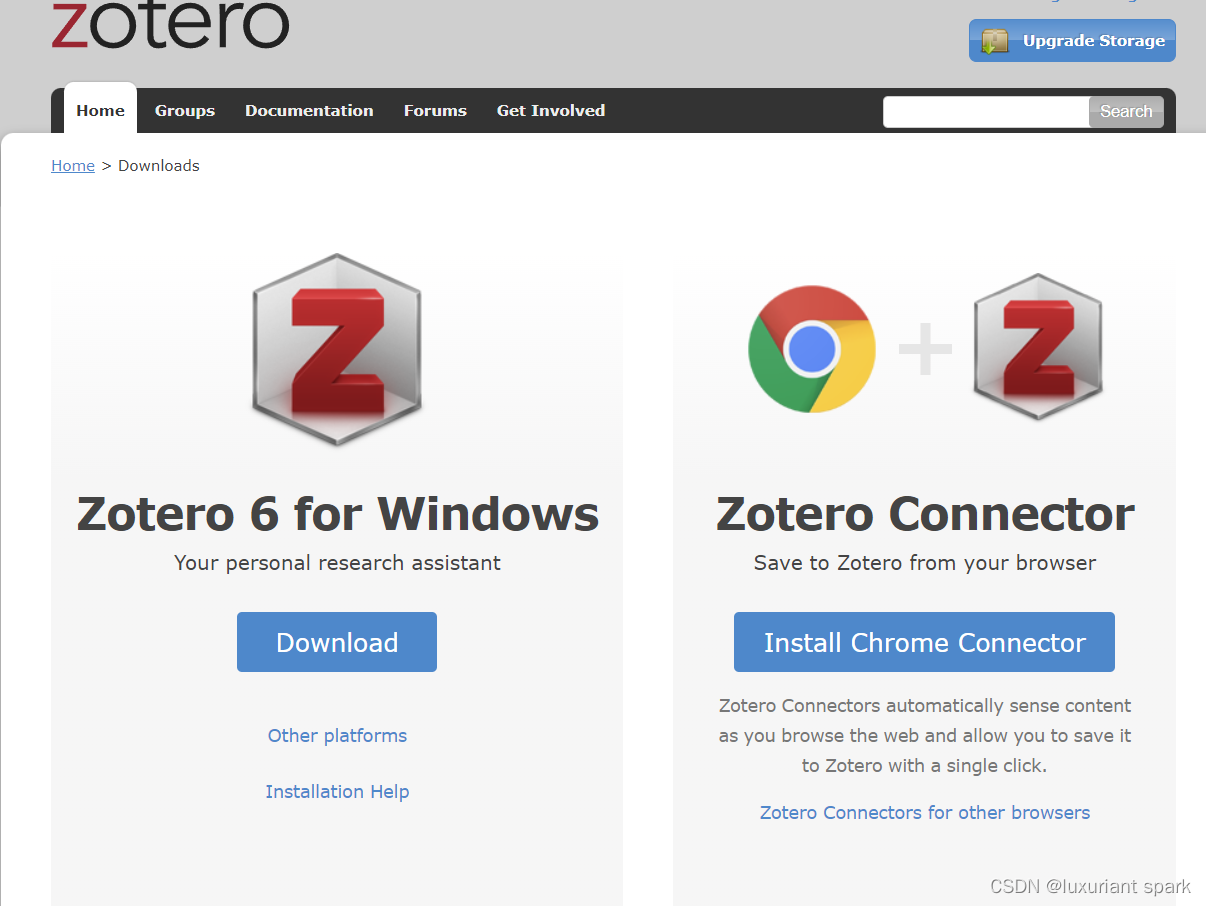The image size is (1206, 906).
Task: Click 'Save to Zotero from your browser' text
Action: click(925, 563)
